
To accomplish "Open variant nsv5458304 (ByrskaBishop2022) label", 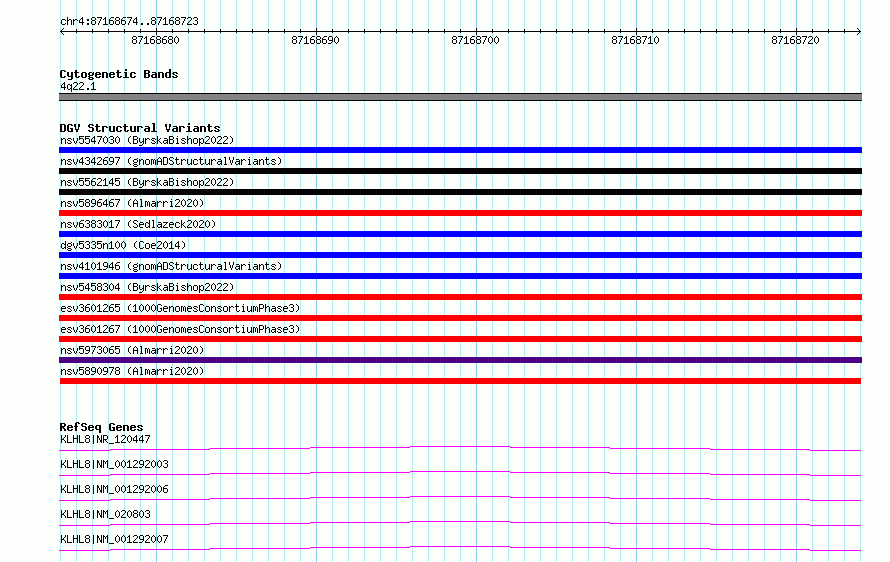I will point(147,287).
